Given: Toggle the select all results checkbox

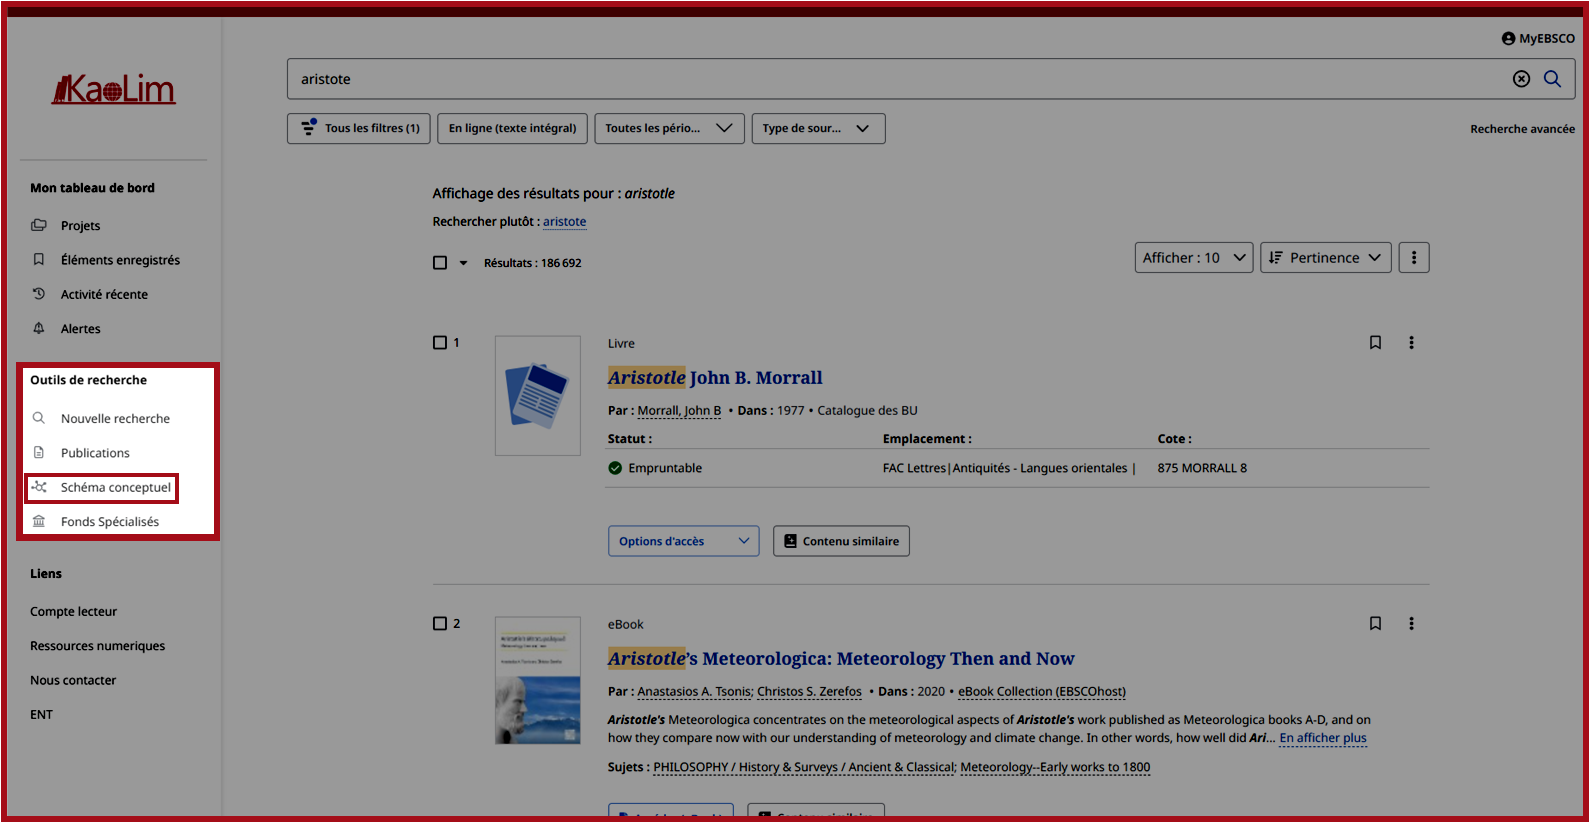Looking at the screenshot, I should tap(440, 263).
